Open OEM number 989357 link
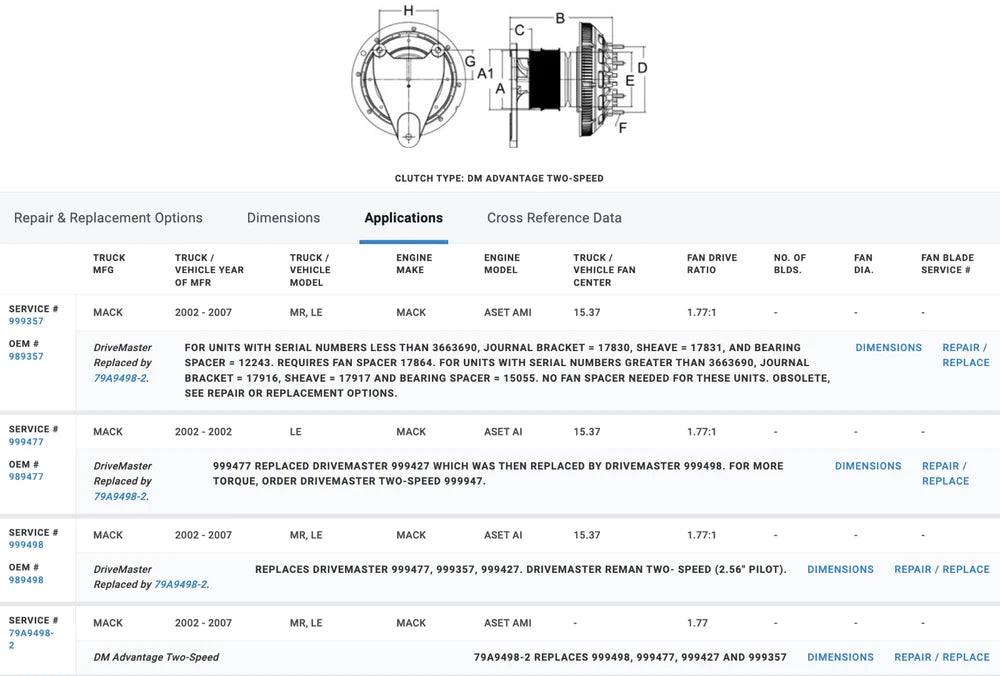 click(26, 357)
